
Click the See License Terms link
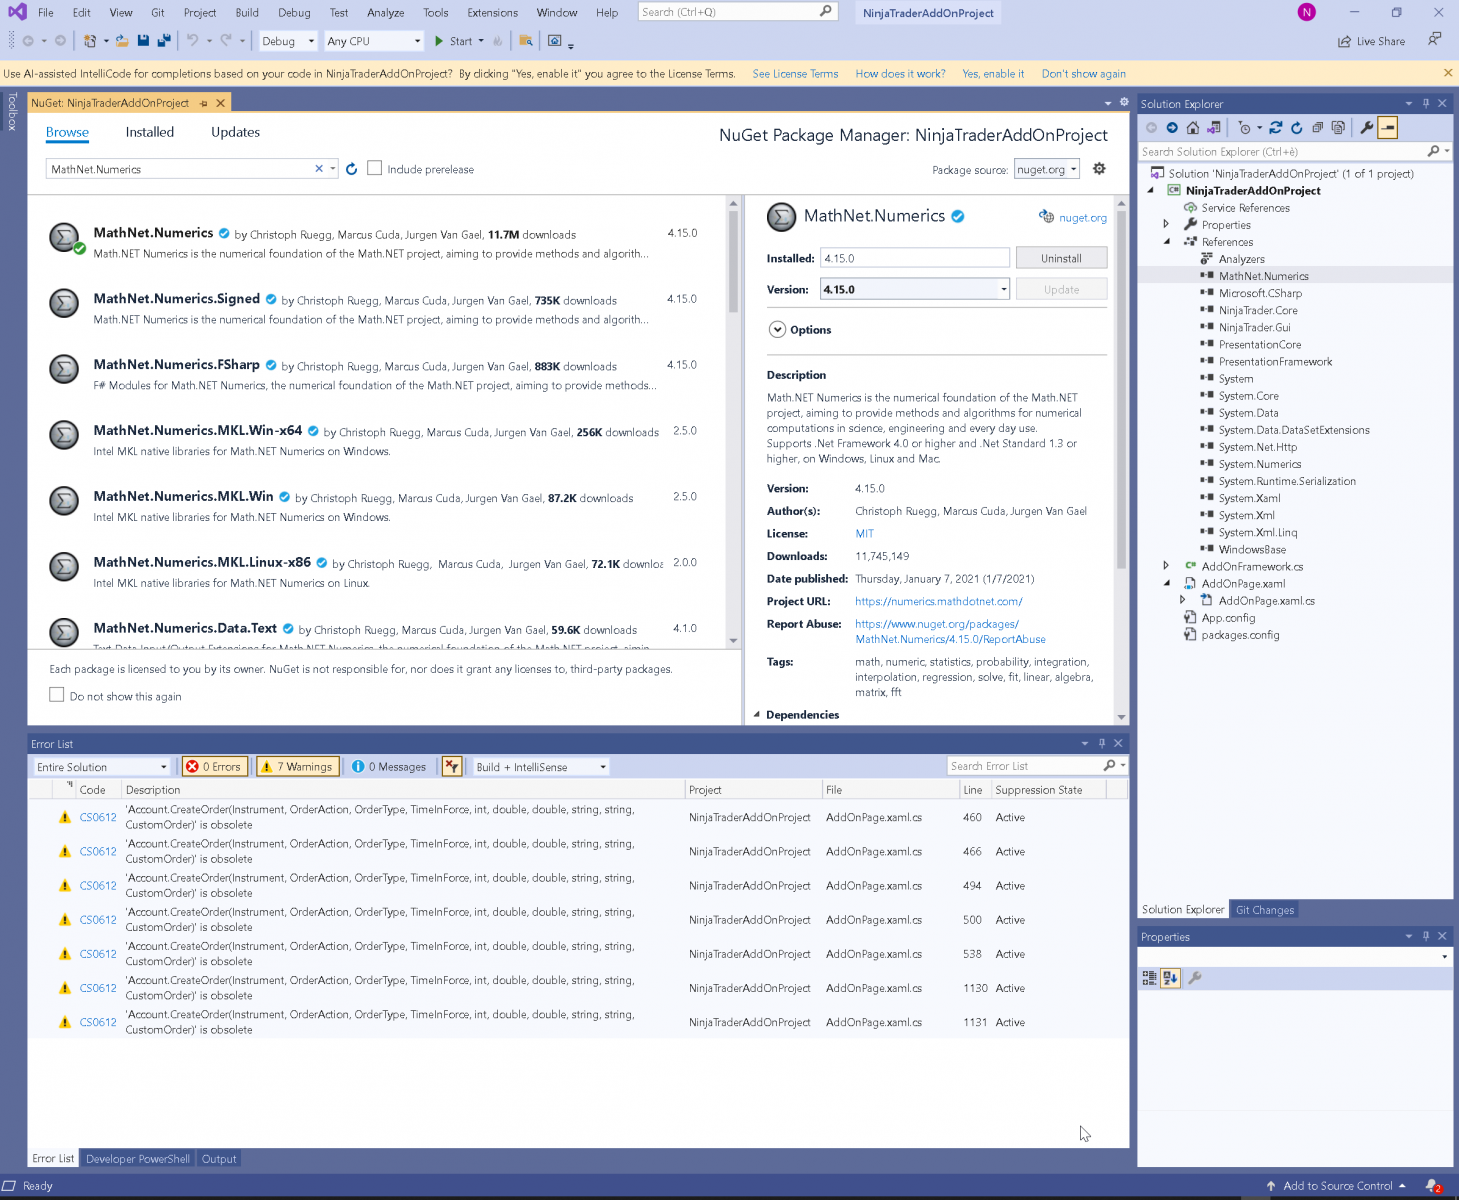click(x=795, y=74)
